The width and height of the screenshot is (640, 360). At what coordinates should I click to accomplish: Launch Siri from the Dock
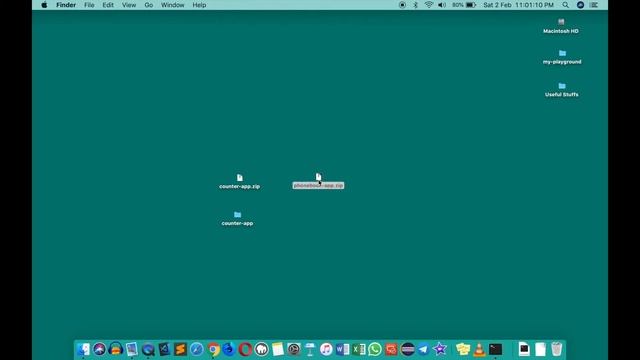coord(99,349)
